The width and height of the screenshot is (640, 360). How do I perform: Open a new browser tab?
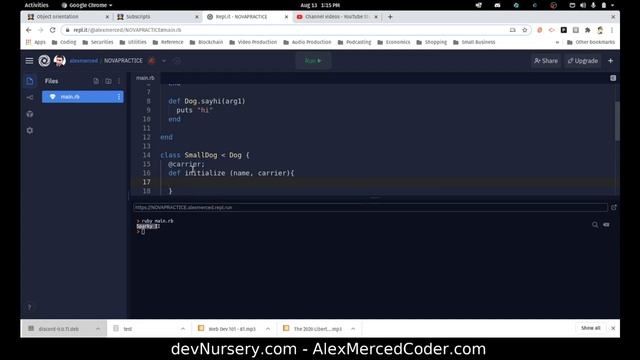(x=390, y=17)
